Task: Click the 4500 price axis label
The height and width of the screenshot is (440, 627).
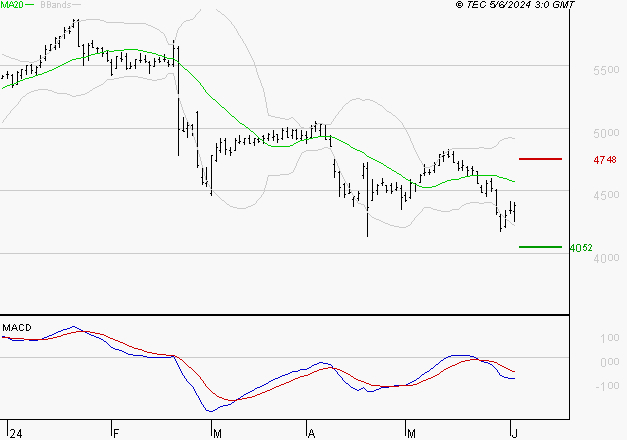Action: pos(606,195)
